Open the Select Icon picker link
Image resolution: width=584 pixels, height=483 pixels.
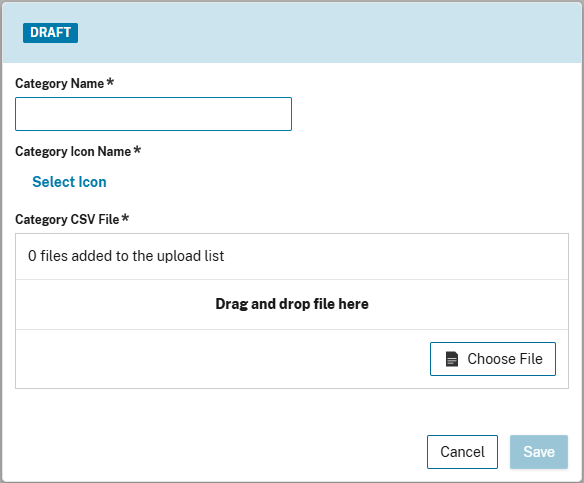tap(69, 182)
